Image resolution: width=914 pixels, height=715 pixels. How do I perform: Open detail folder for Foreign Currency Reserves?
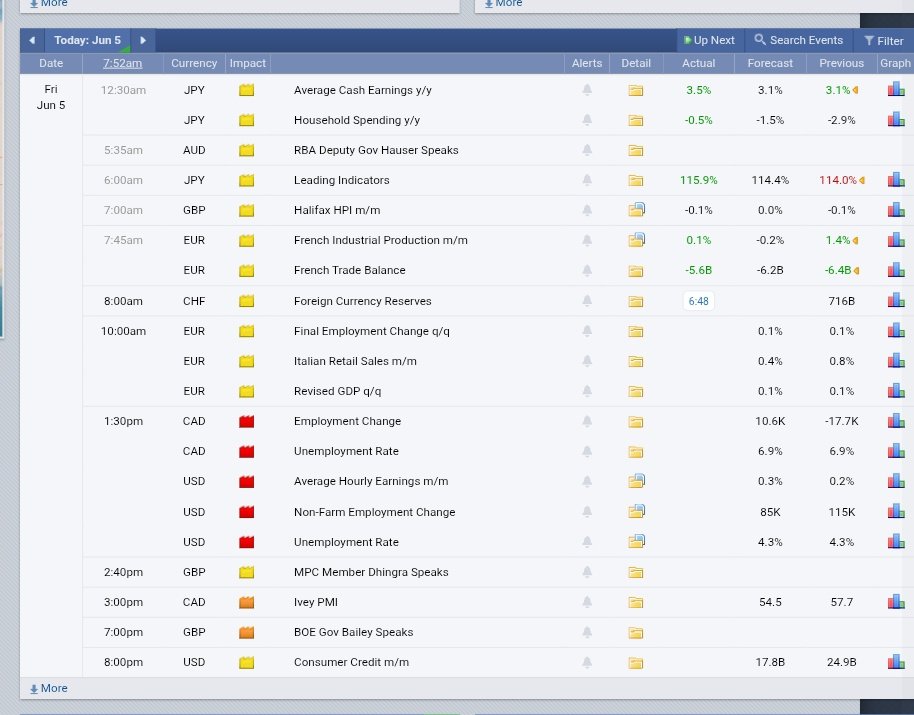pos(635,301)
